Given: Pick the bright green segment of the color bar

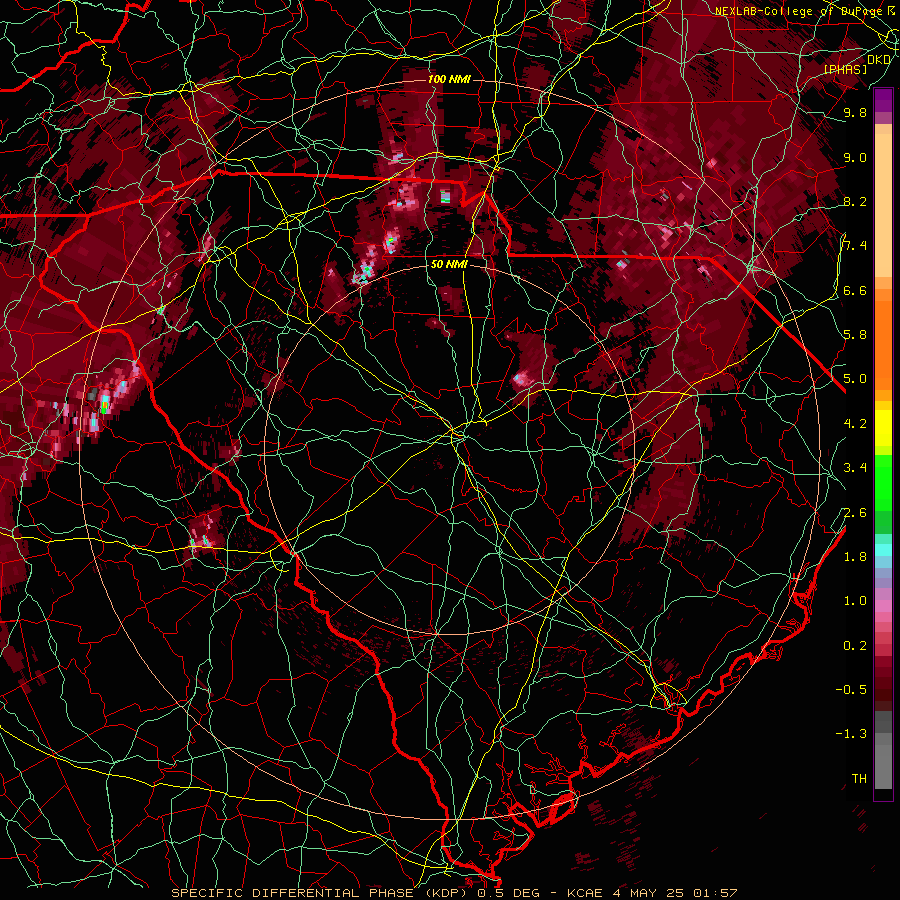Looking at the screenshot, I should pos(883,482).
